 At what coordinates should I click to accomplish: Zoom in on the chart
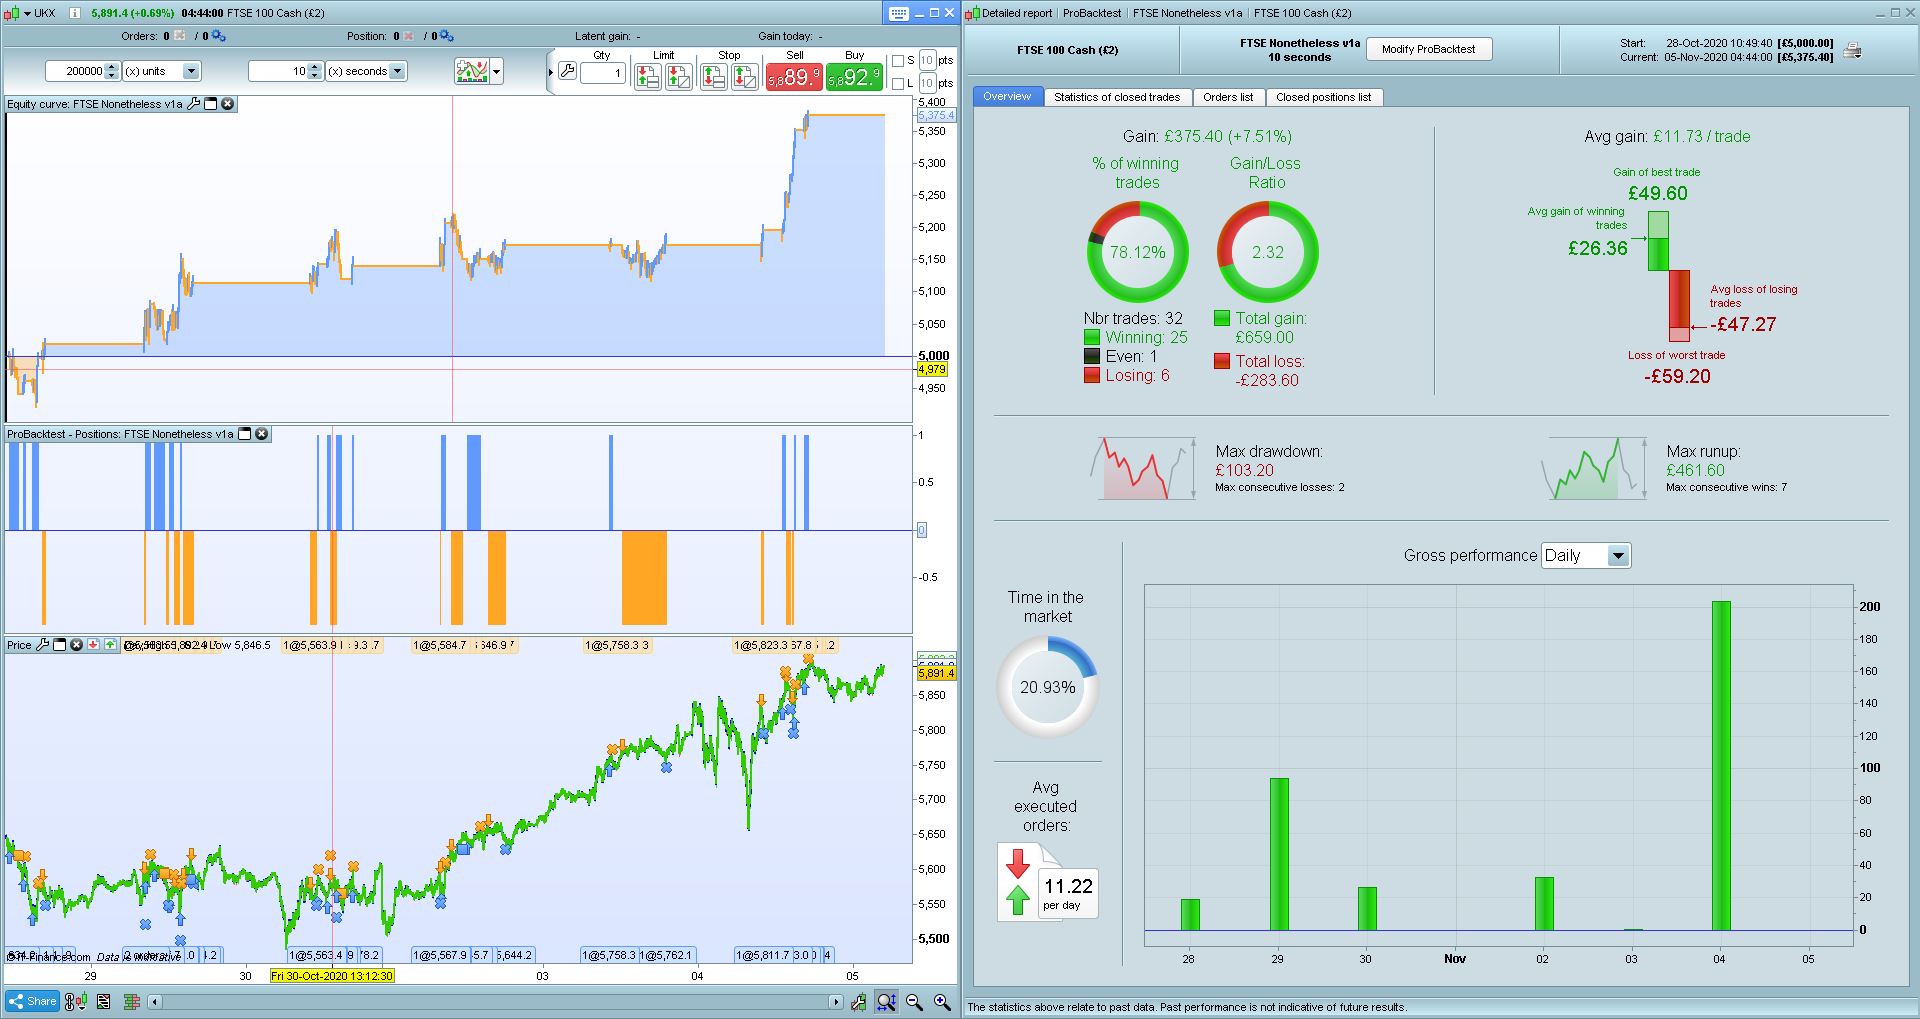click(942, 1001)
